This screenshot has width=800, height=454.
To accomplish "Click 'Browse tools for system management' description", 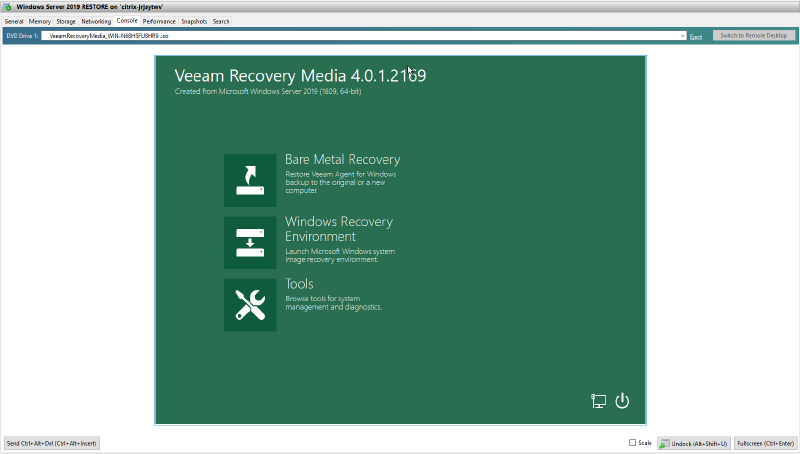I will [334, 302].
